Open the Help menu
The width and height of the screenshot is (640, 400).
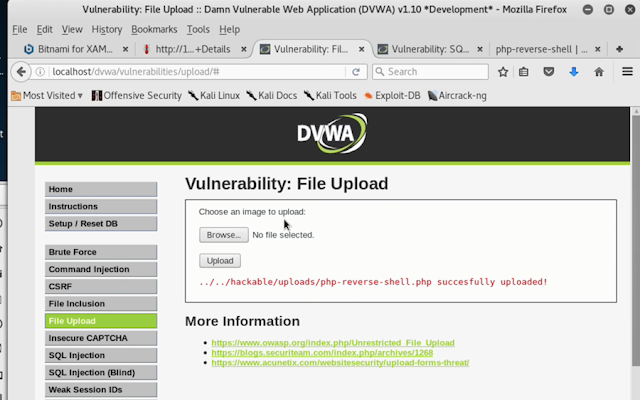229,29
